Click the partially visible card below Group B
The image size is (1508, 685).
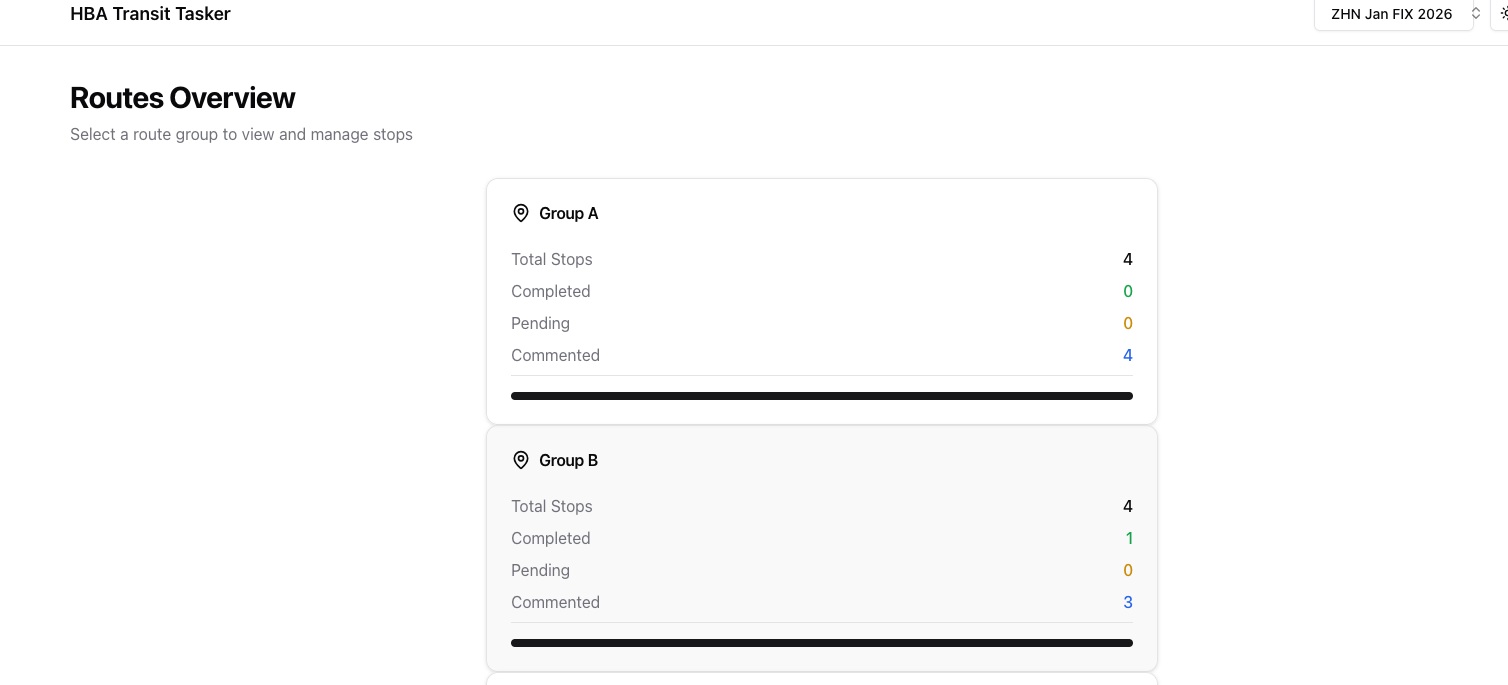(821, 680)
